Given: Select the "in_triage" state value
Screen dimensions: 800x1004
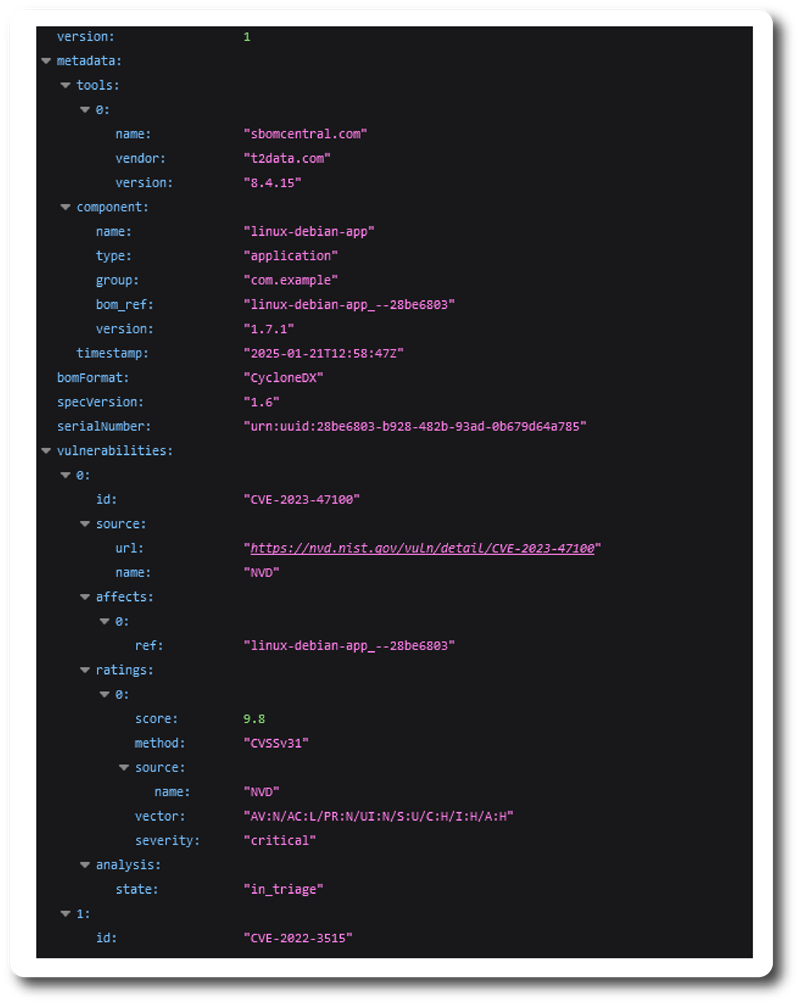Looking at the screenshot, I should pyautogui.click(x=284, y=889).
